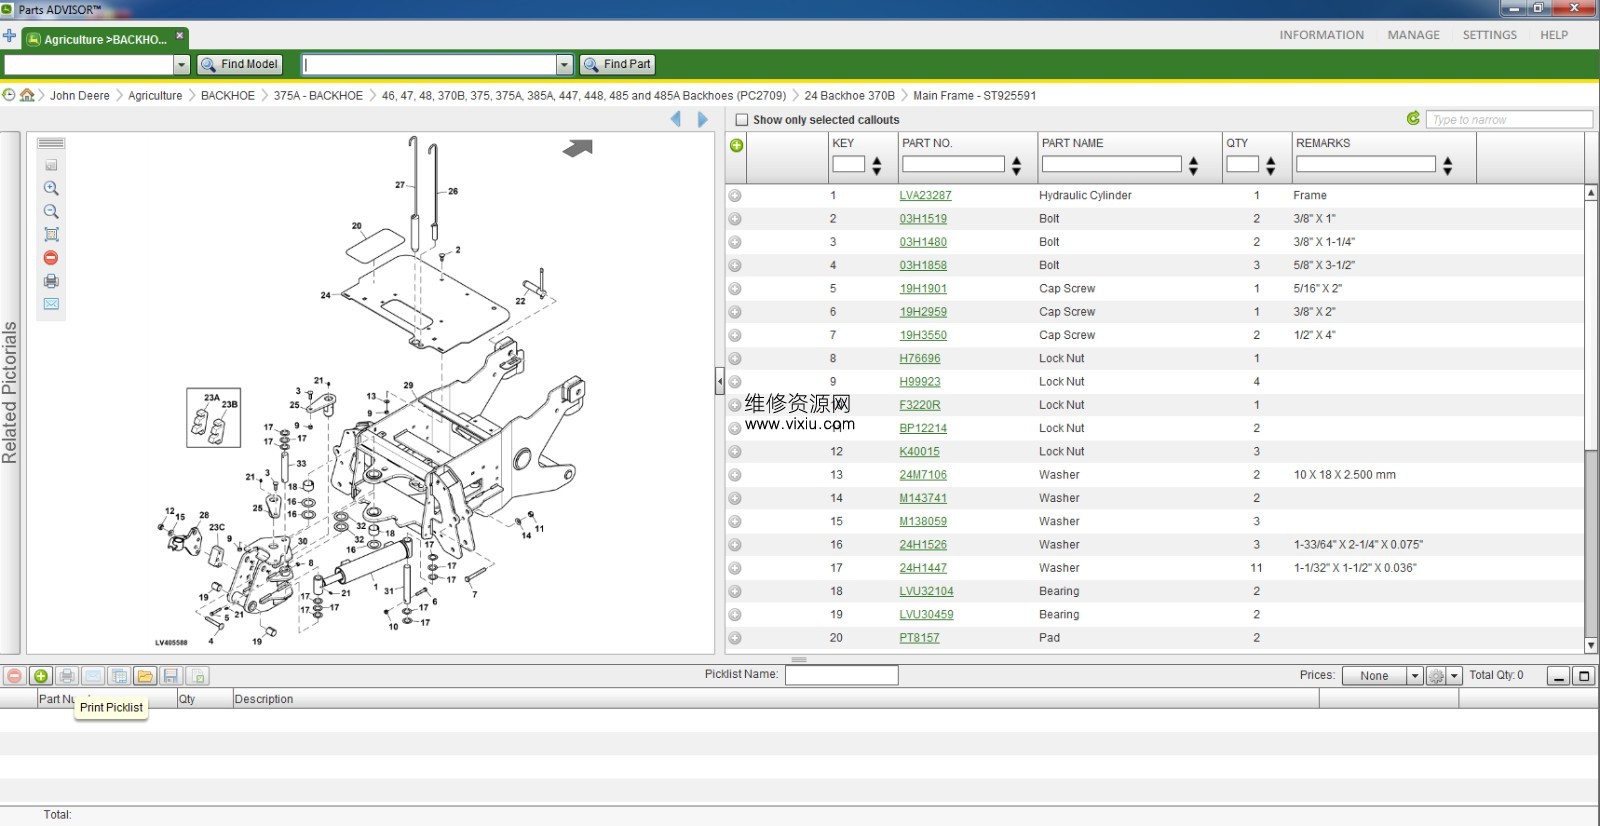The image size is (1600, 826).
Task: Add Bolt 03H1519 row to picklist
Action: [x=735, y=219]
